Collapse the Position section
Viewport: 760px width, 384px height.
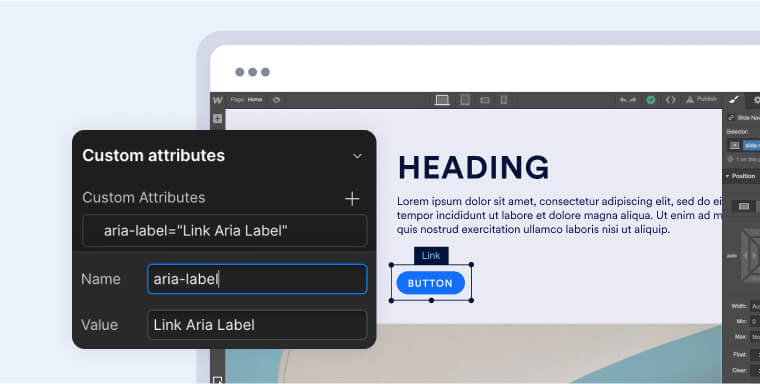741,176
